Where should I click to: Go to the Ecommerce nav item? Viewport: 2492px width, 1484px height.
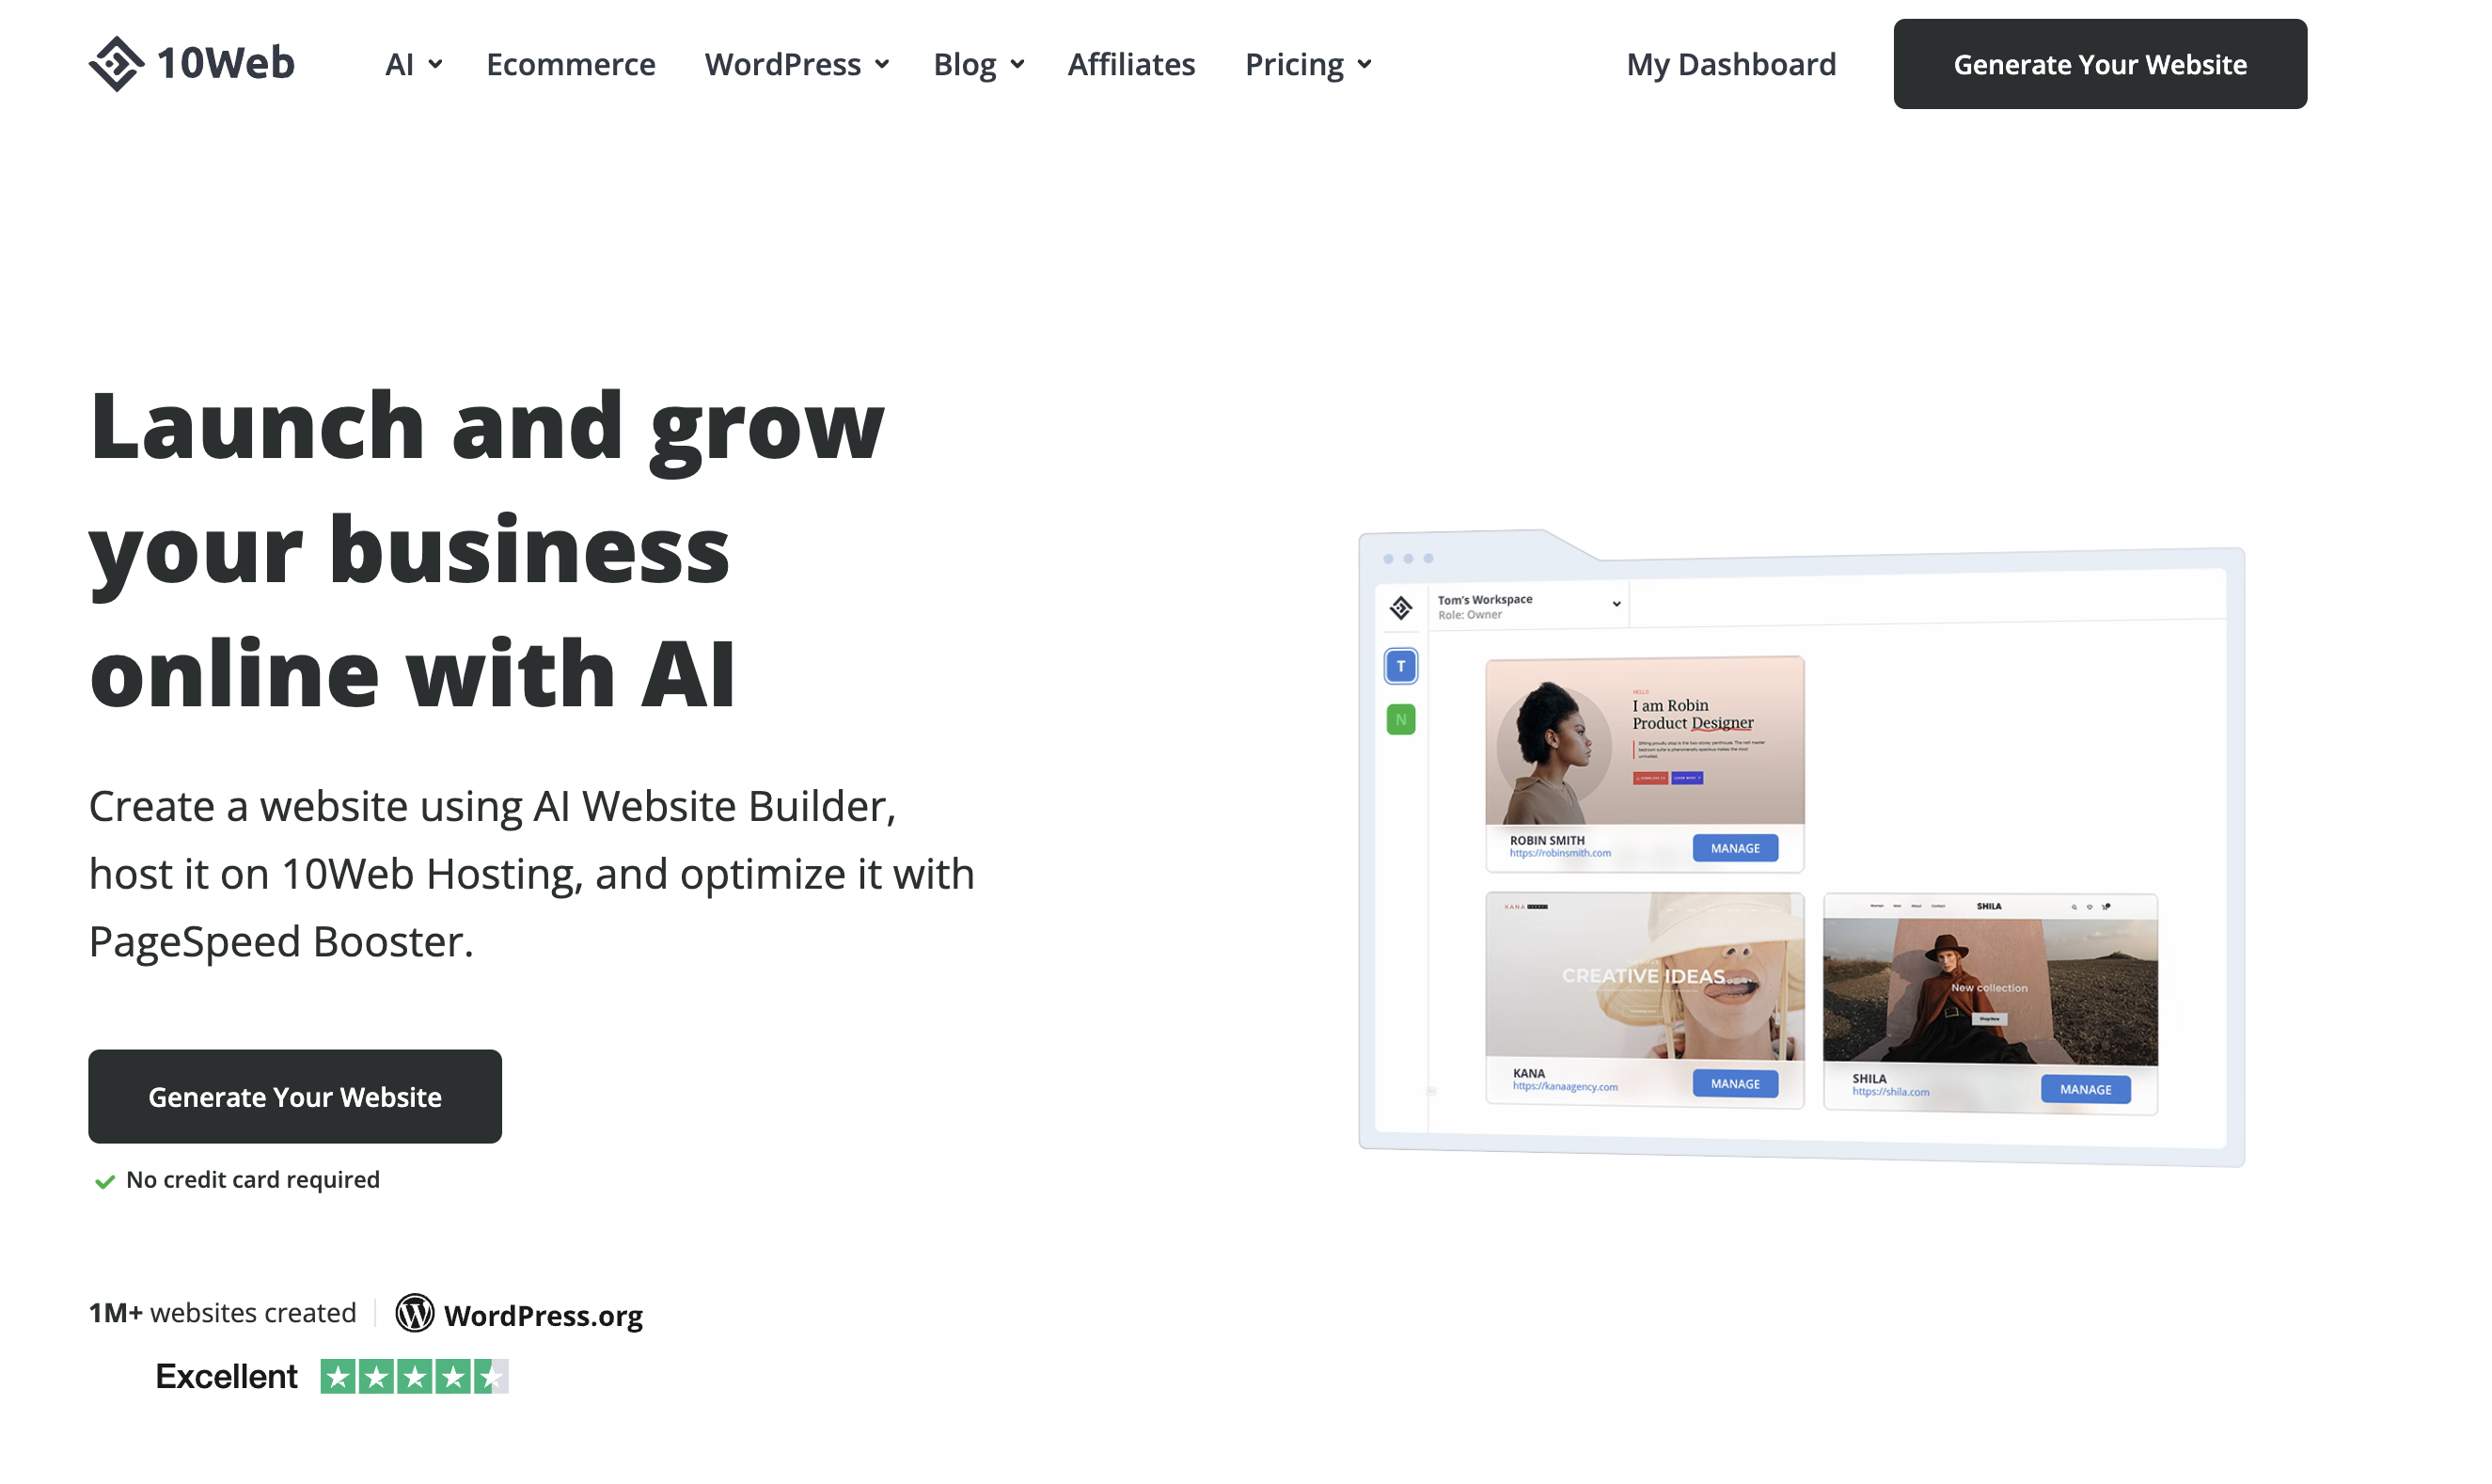pyautogui.click(x=571, y=64)
